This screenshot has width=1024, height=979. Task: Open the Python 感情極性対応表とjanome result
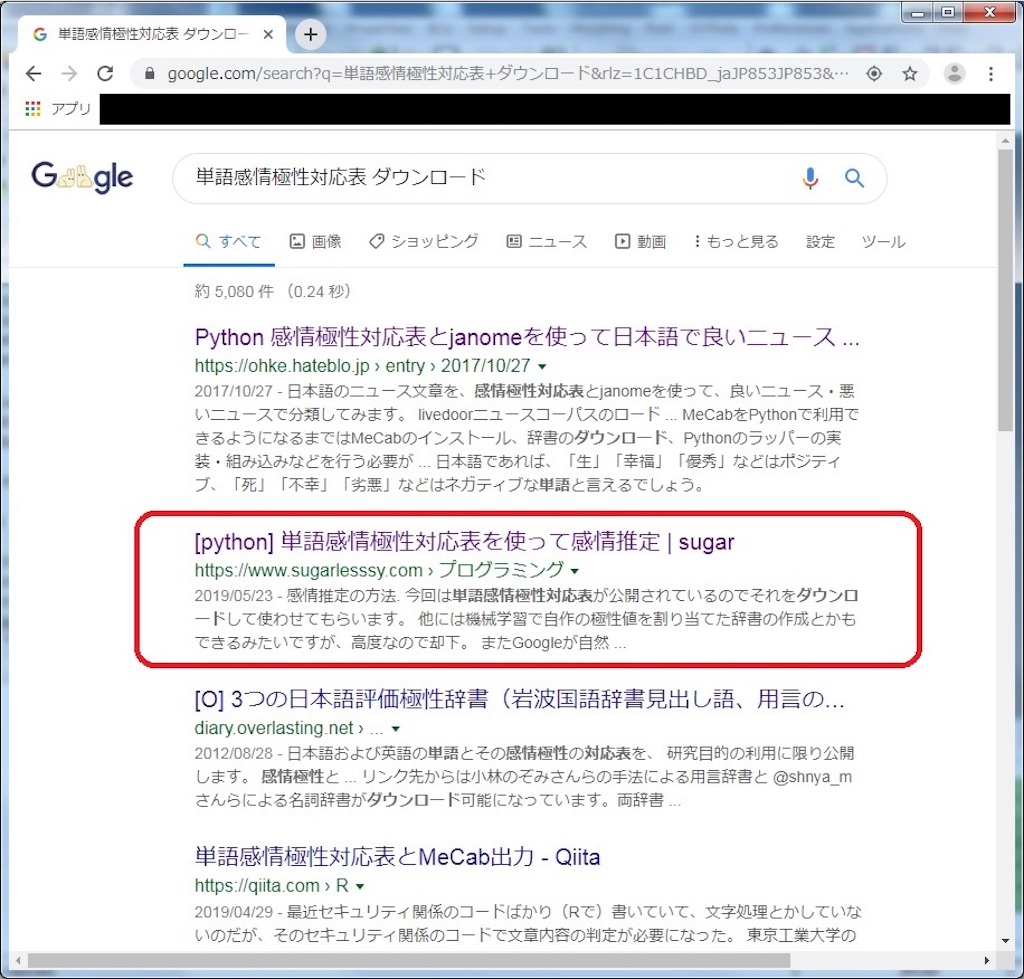[x=527, y=337]
